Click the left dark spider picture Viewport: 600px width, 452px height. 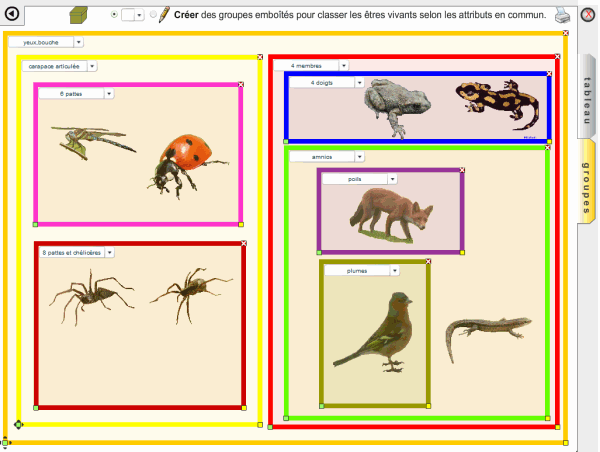tap(92, 297)
